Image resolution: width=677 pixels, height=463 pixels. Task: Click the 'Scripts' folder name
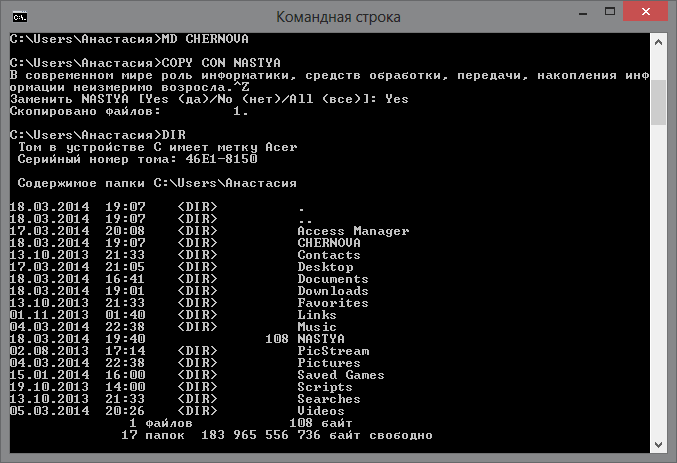(325, 387)
